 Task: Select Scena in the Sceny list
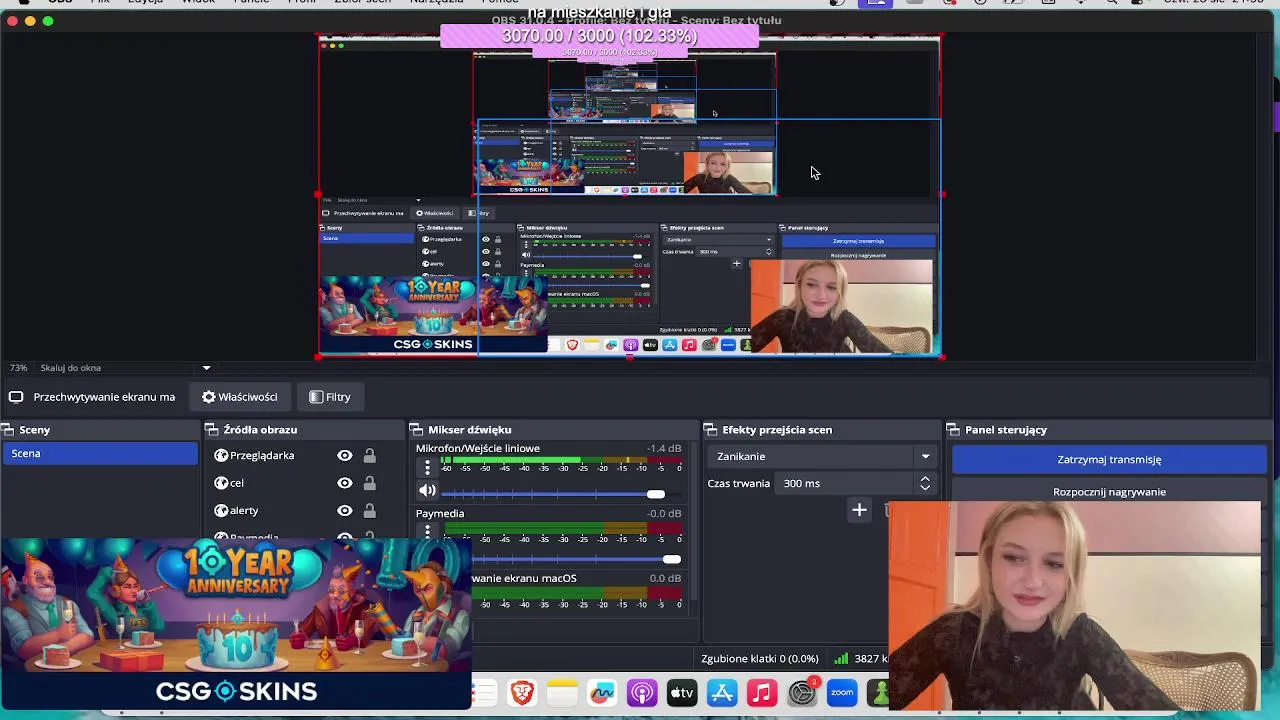(x=100, y=453)
